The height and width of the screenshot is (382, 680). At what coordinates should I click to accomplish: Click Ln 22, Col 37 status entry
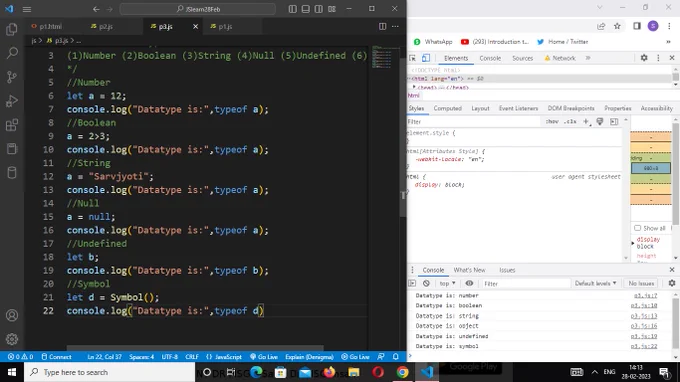[x=104, y=357]
